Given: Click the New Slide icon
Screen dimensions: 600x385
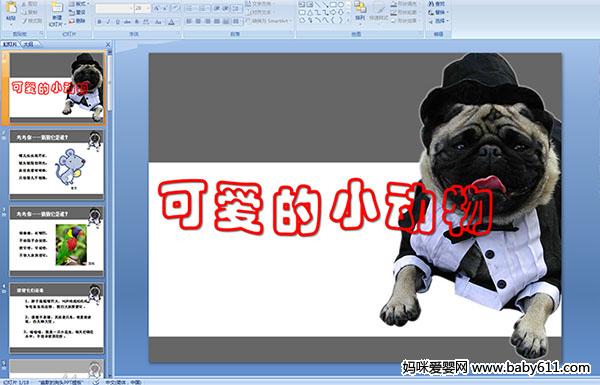Looking at the screenshot, I should pyautogui.click(x=57, y=8).
